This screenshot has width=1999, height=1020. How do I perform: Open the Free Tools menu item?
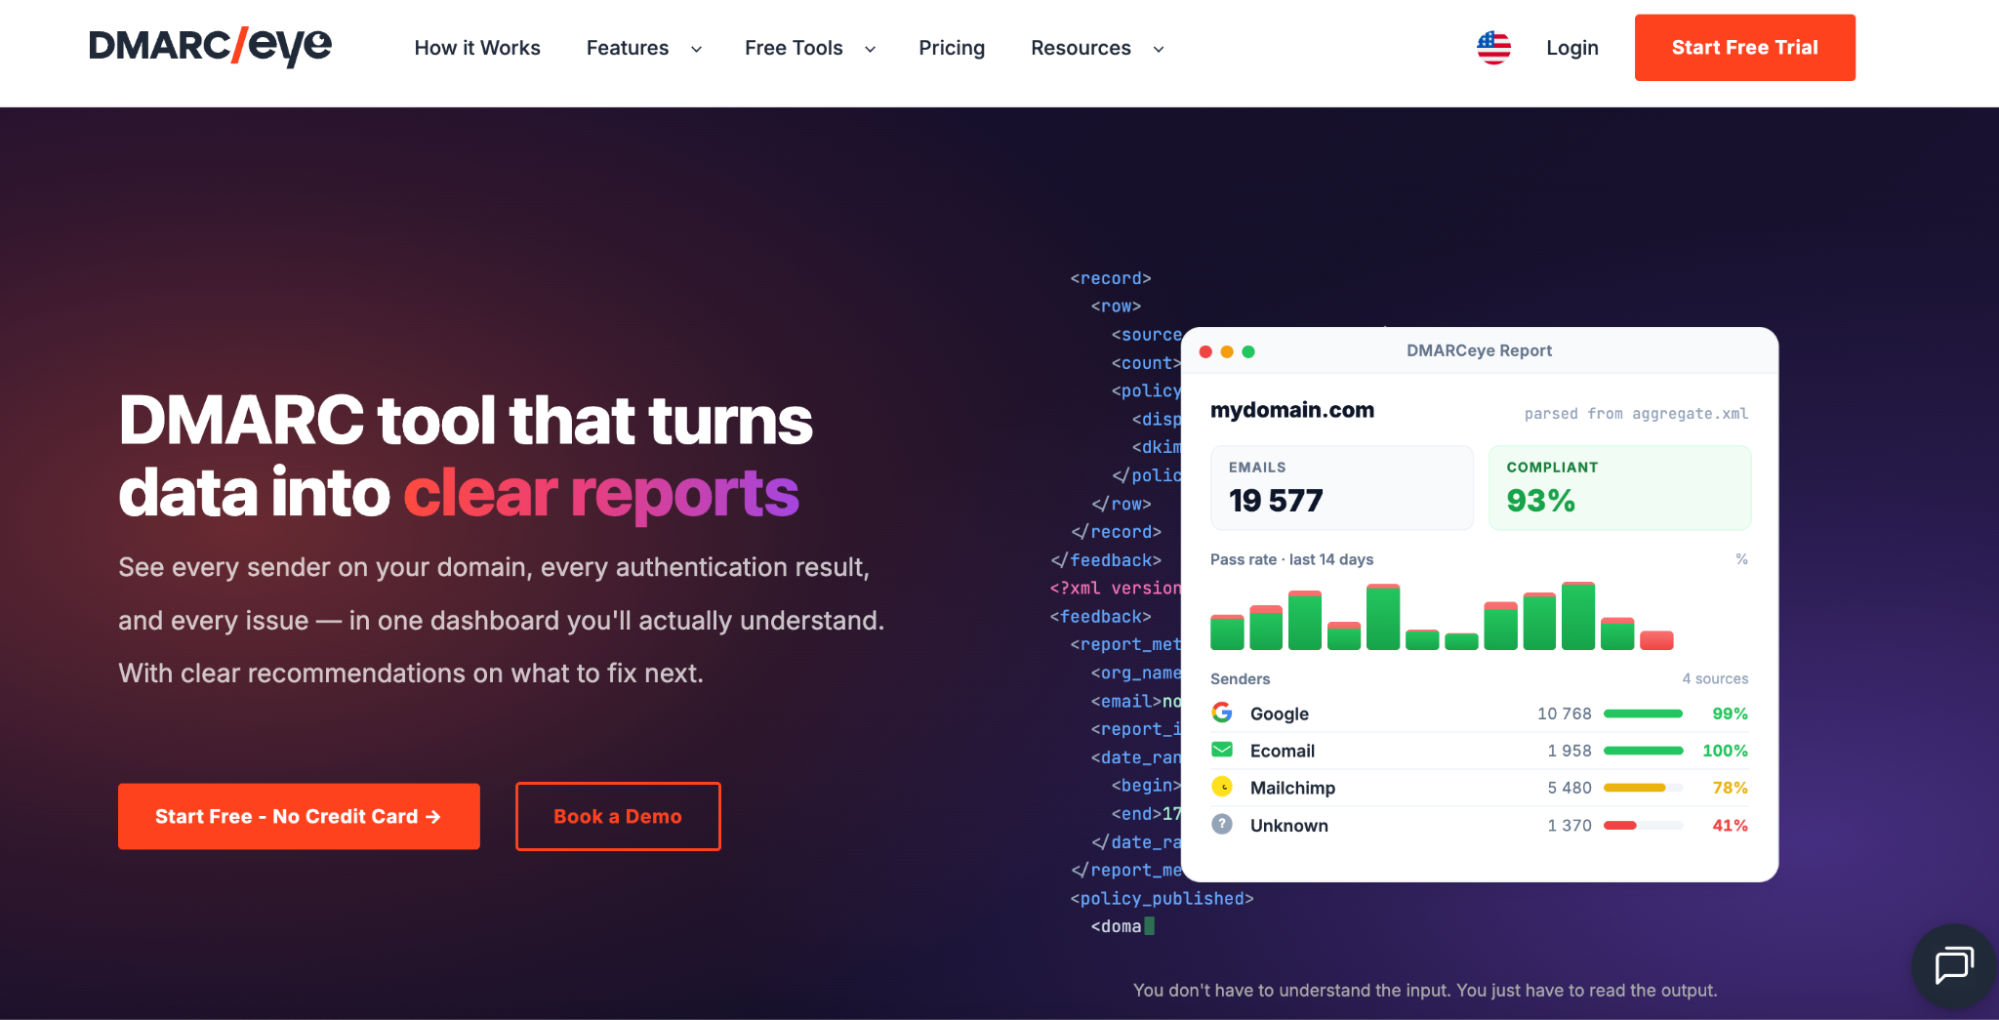[x=794, y=47]
